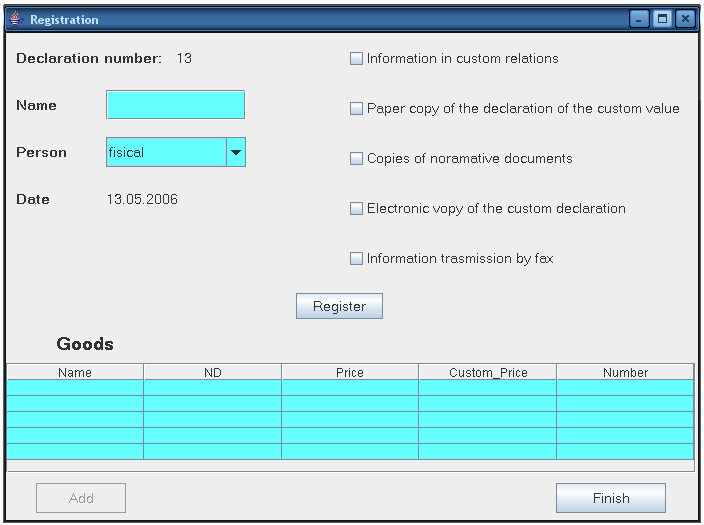This screenshot has height=525, width=704.
Task: Focus the Name input field
Action: (x=176, y=105)
